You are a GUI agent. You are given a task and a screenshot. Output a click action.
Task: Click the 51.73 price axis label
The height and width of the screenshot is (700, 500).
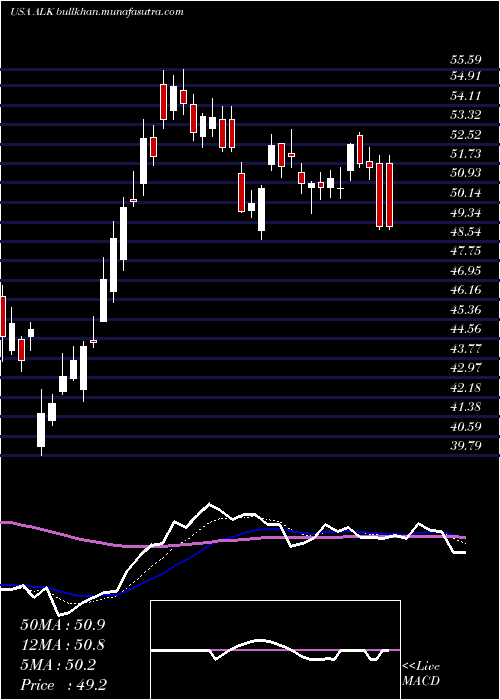click(464, 154)
